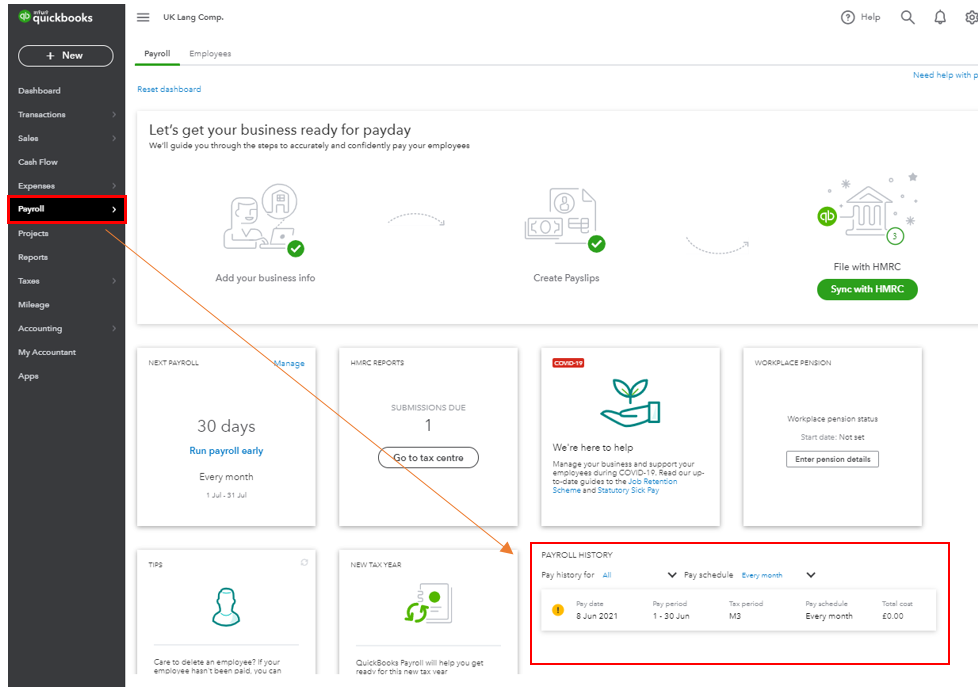Open Reports in the sidebar
This screenshot has height=687, width=978.
click(33, 256)
